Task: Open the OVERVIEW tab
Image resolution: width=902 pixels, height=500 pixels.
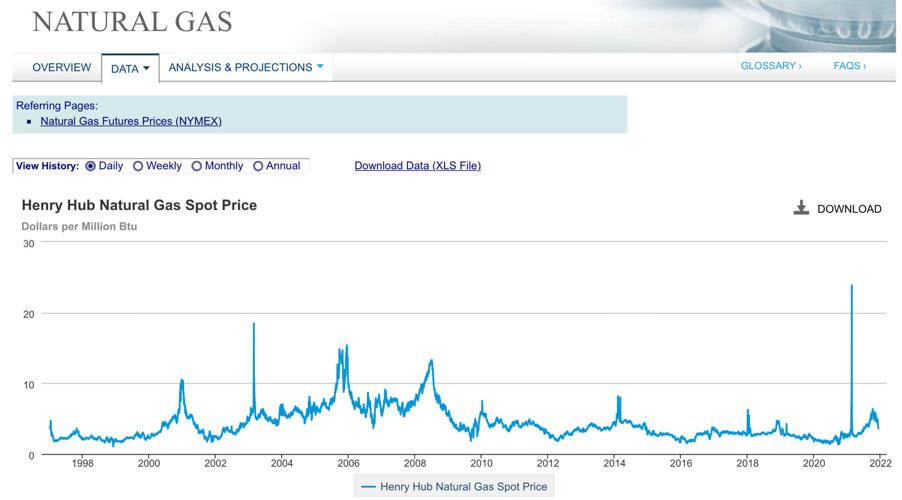Action: pos(61,68)
